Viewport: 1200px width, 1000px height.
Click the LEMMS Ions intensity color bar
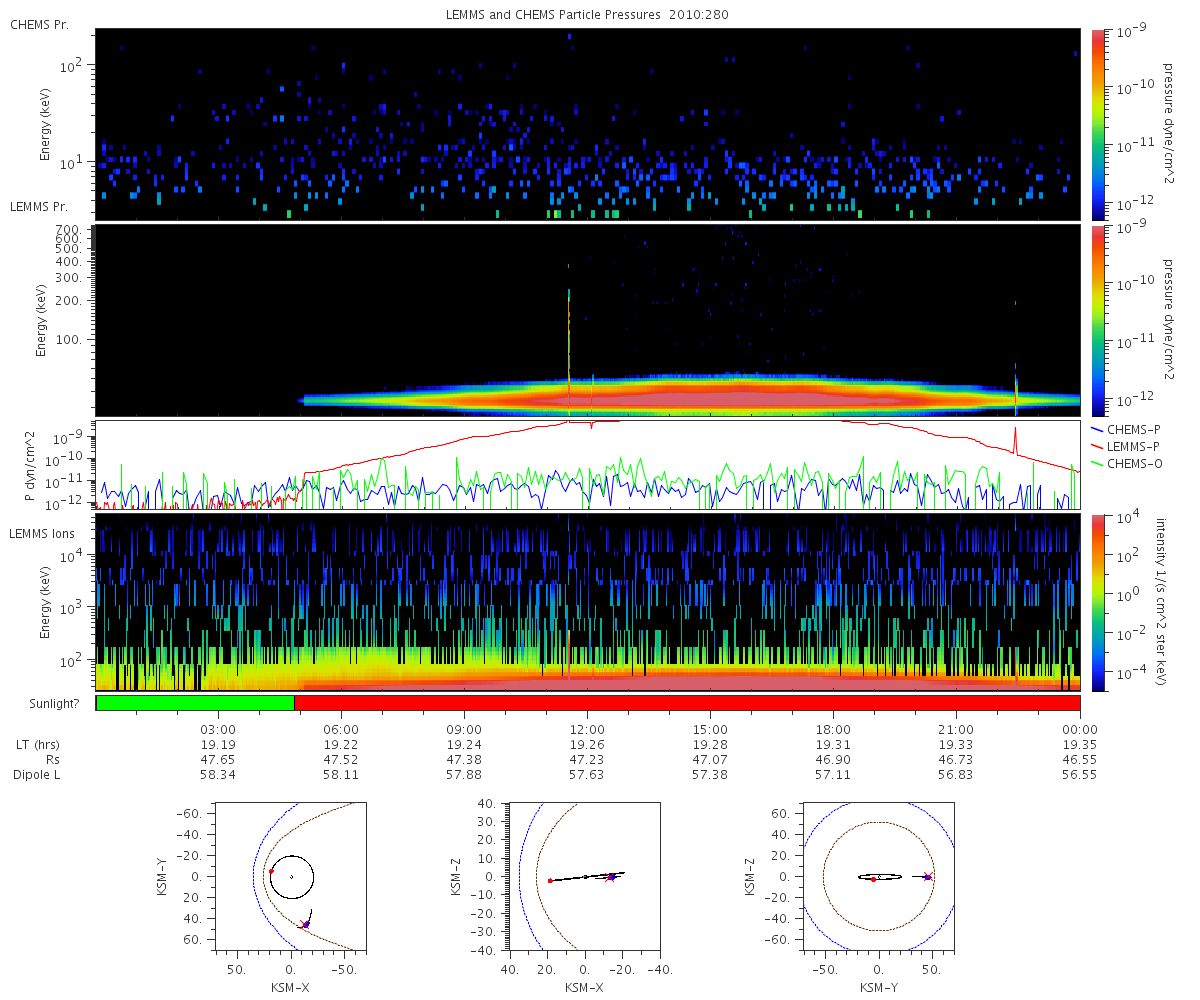click(1098, 602)
